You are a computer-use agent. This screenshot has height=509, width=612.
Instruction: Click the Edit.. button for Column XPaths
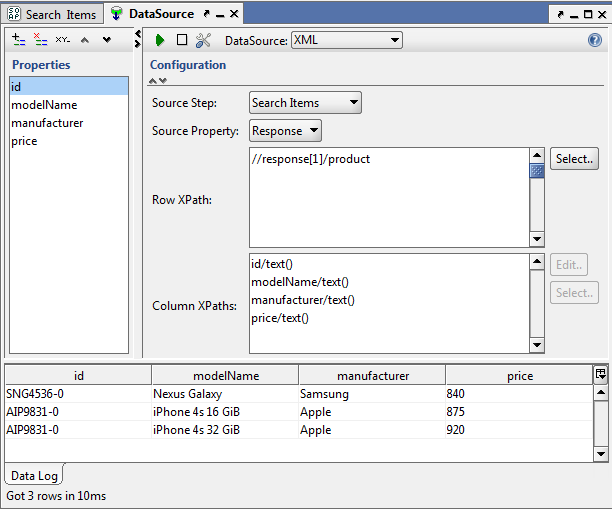pos(569,265)
